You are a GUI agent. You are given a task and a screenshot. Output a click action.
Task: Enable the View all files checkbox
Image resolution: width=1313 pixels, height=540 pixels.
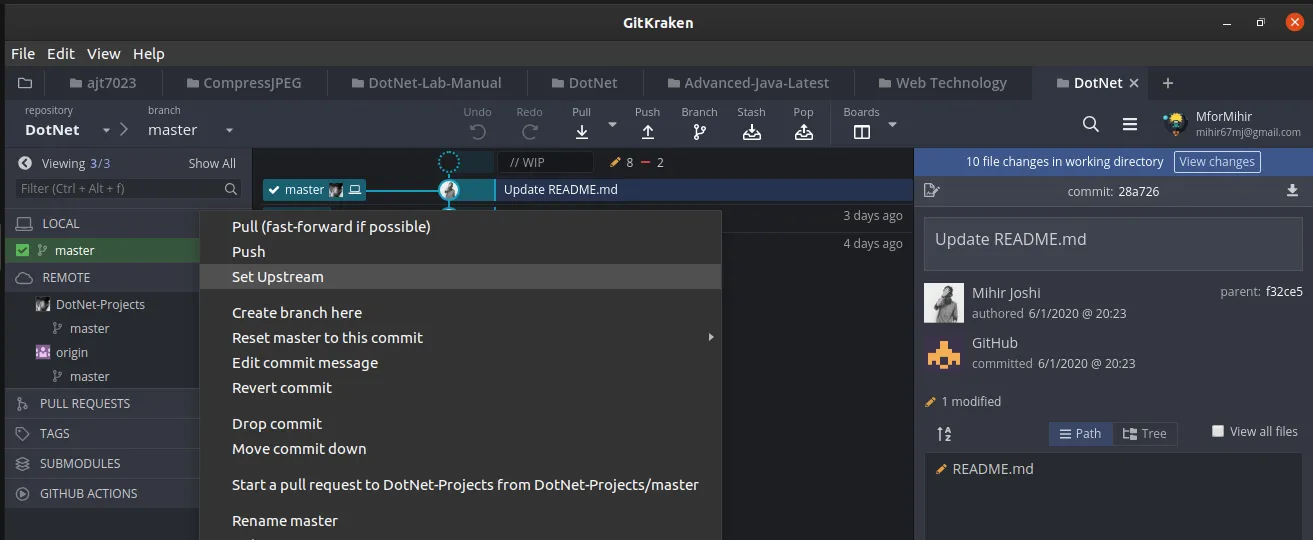point(1218,431)
